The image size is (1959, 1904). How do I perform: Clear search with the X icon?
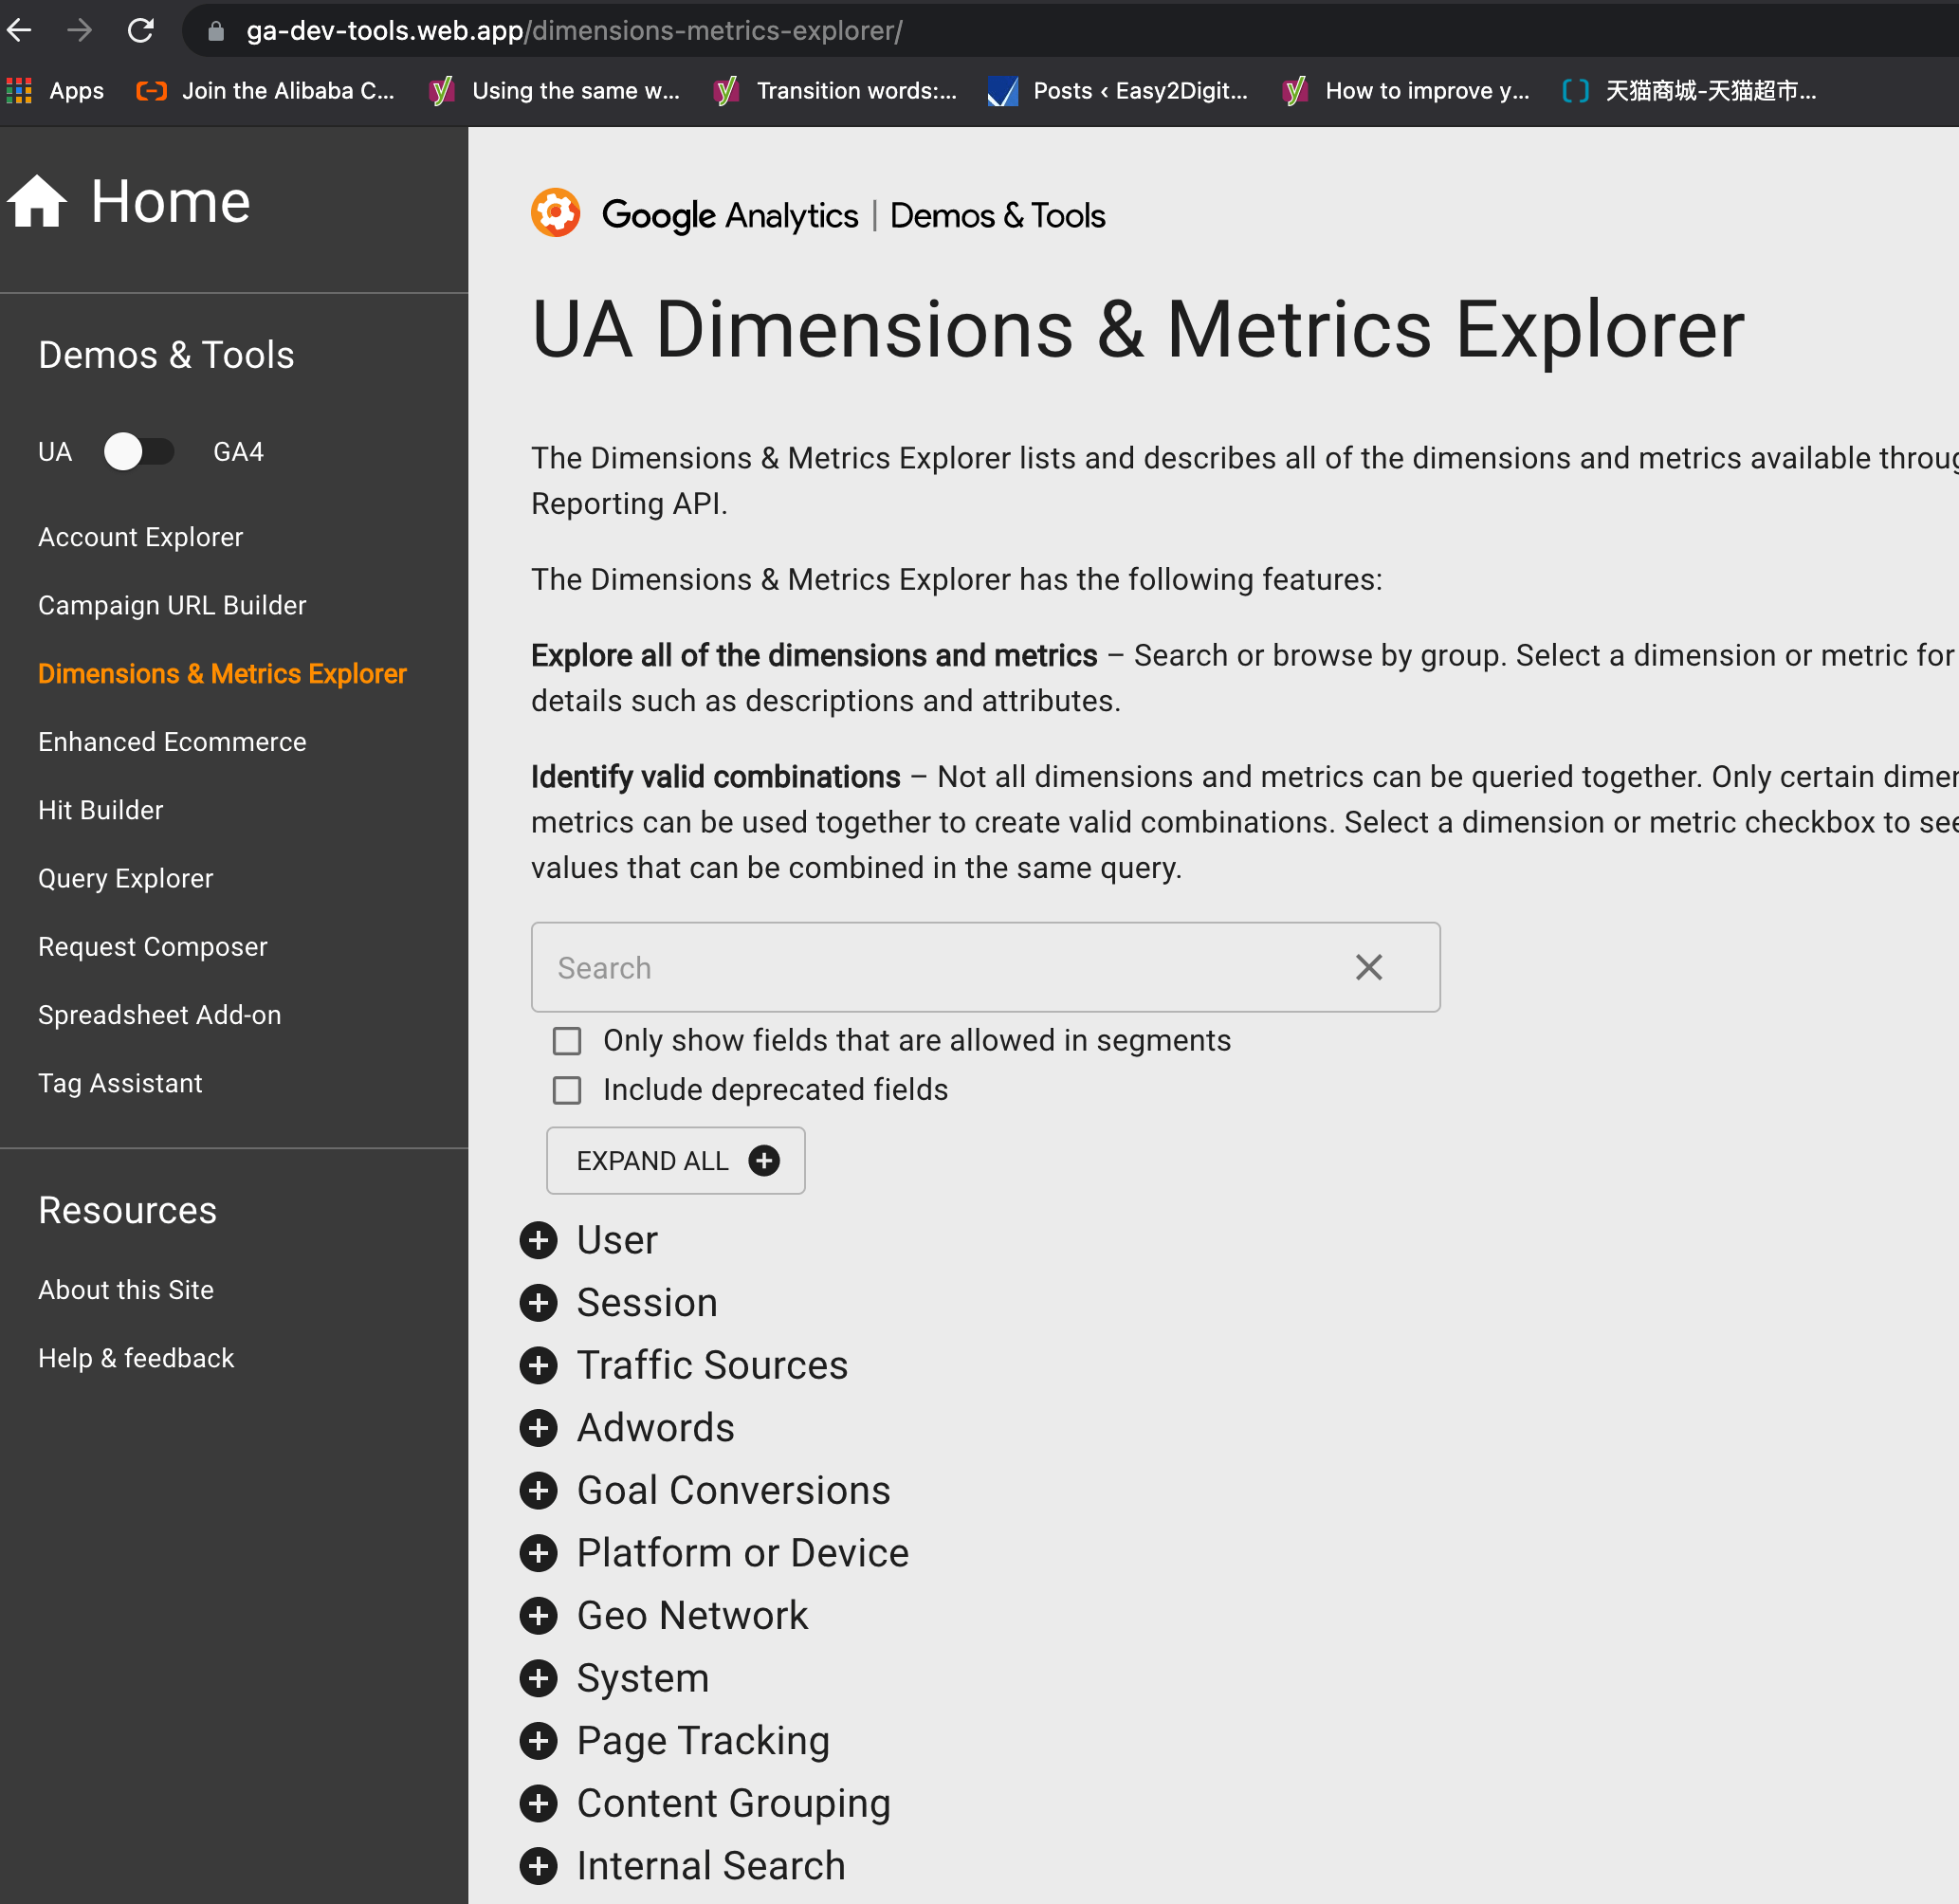click(1369, 967)
